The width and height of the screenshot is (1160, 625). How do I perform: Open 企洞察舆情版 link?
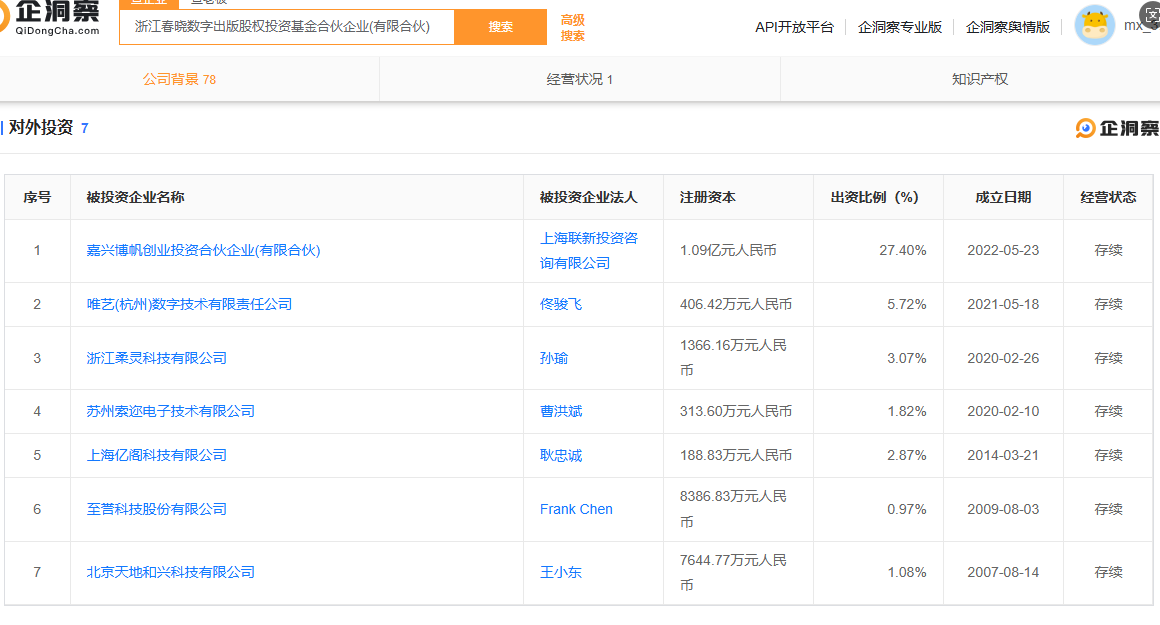pos(1008,27)
